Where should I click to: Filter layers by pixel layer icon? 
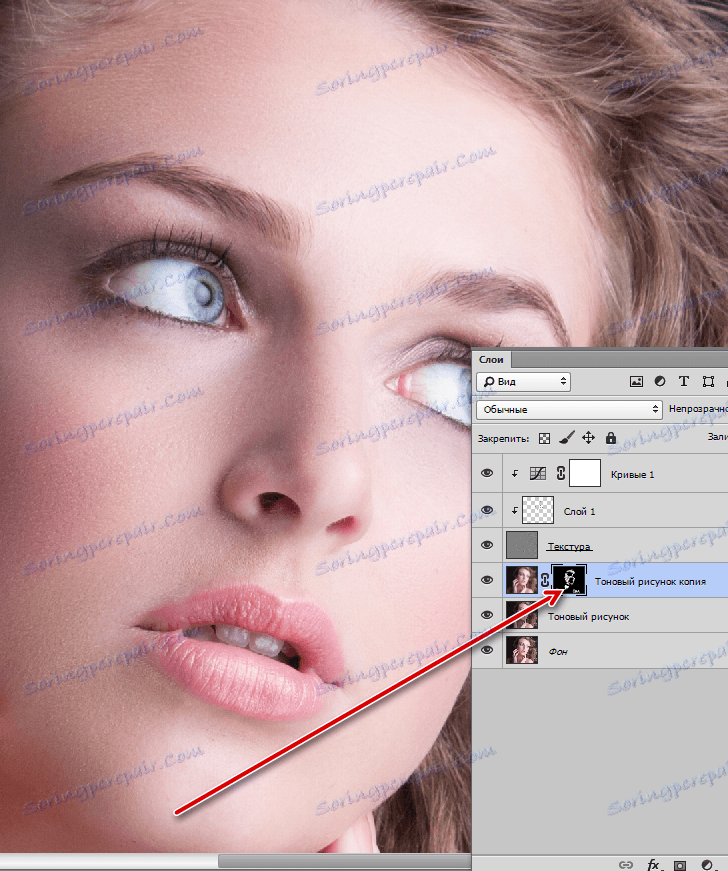(636, 382)
